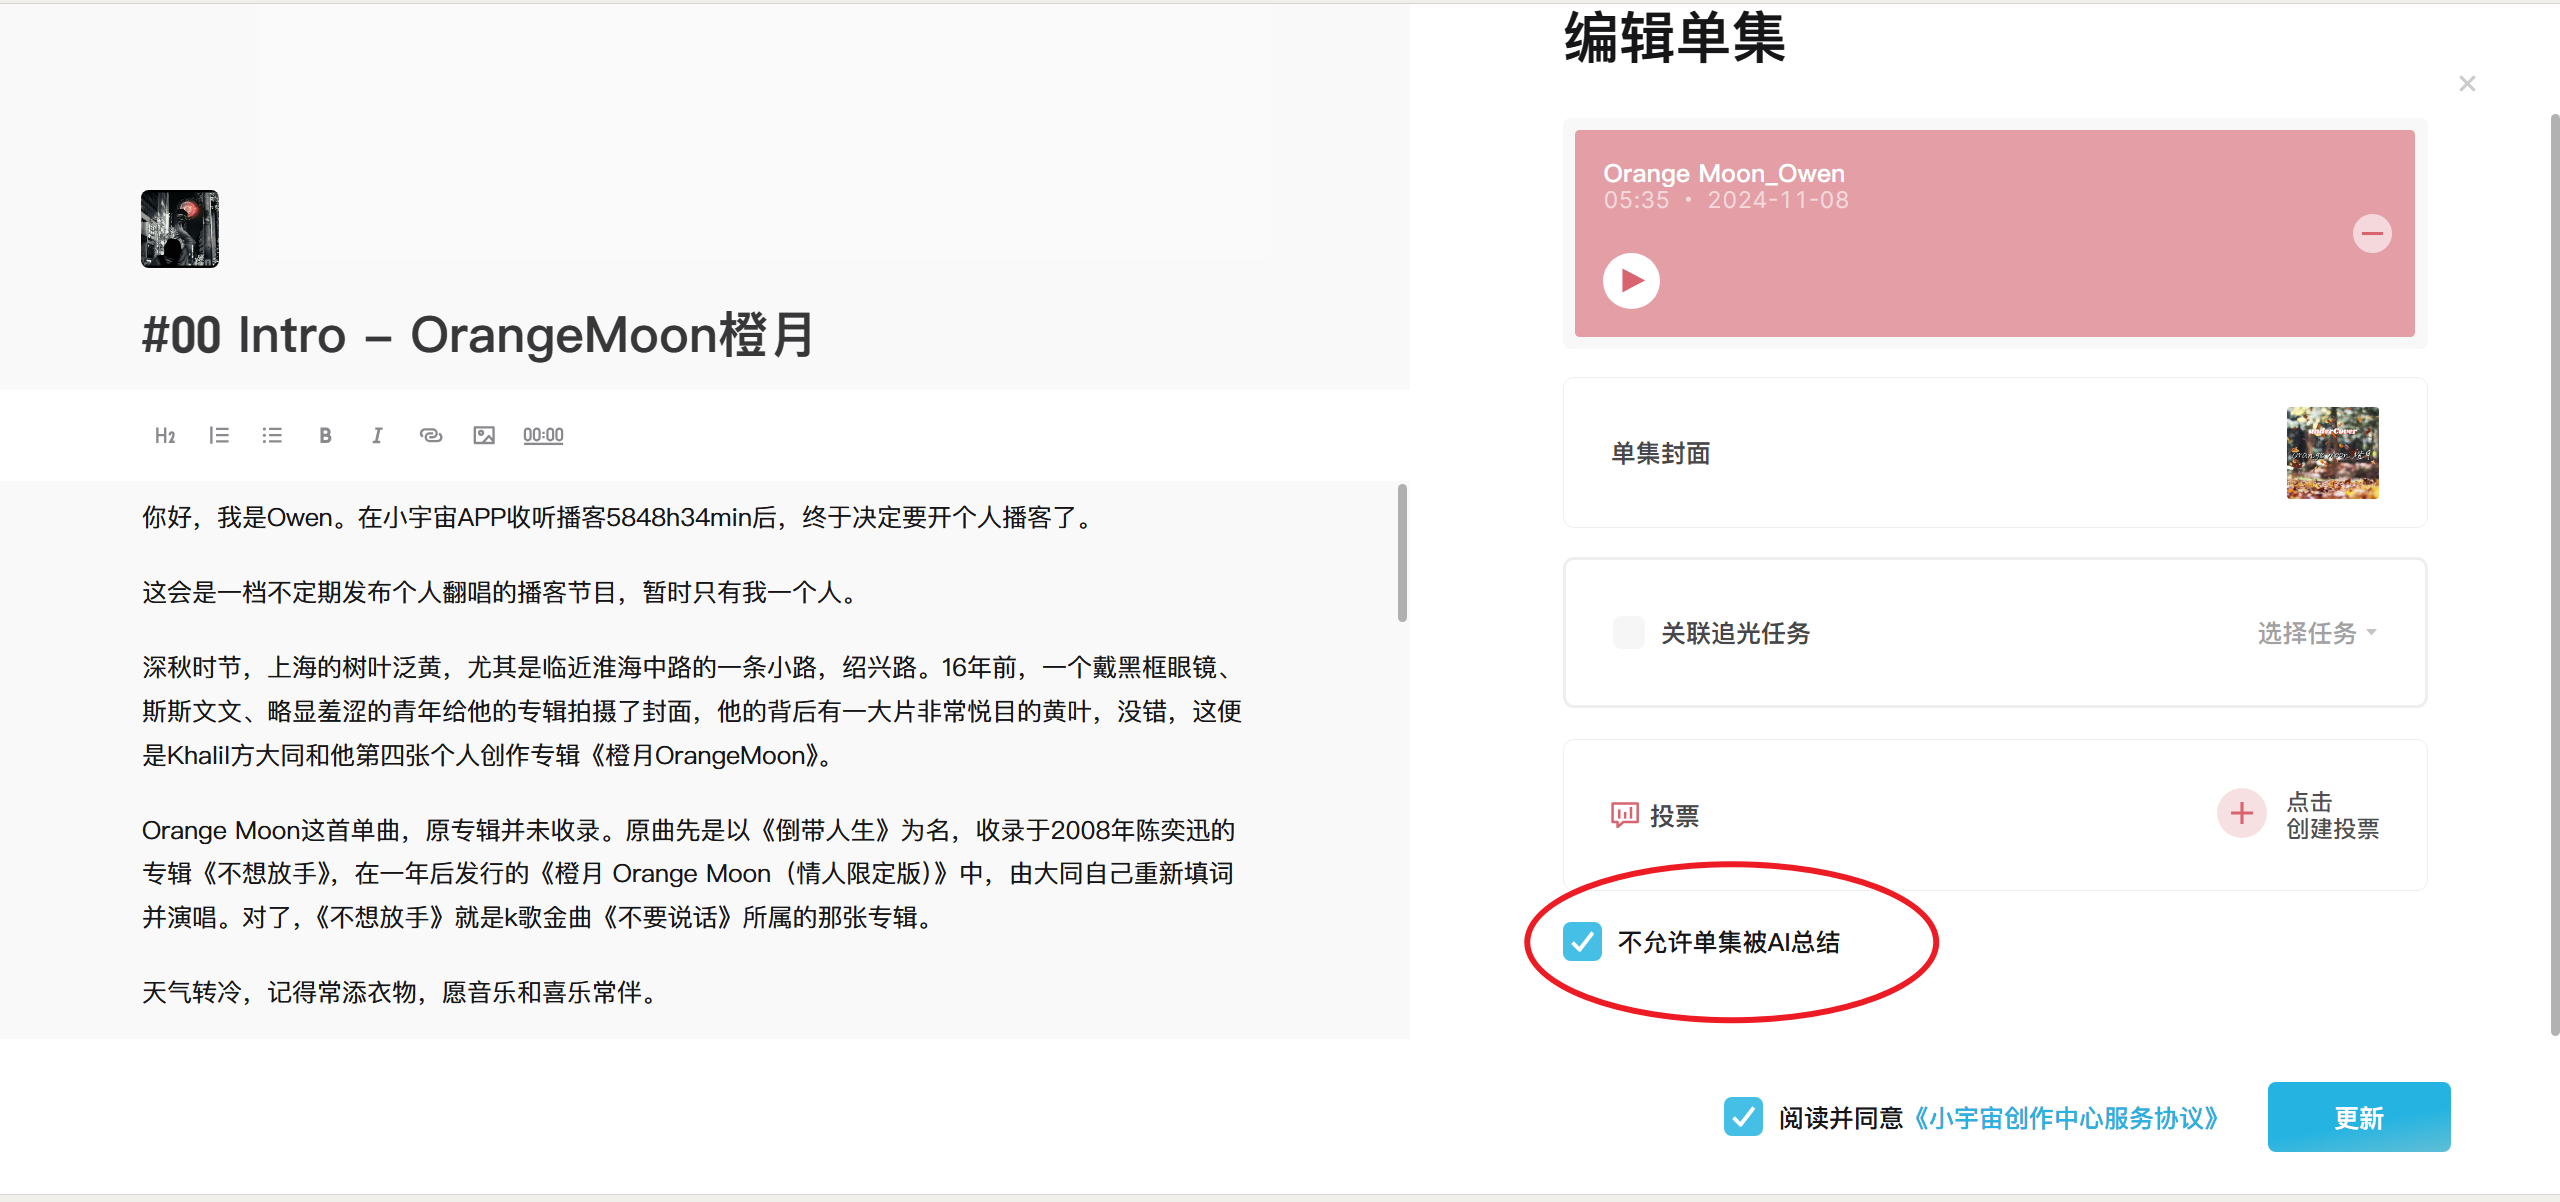The height and width of the screenshot is (1202, 2560).
Task: Toggle bold text formatting
Action: (x=325, y=435)
